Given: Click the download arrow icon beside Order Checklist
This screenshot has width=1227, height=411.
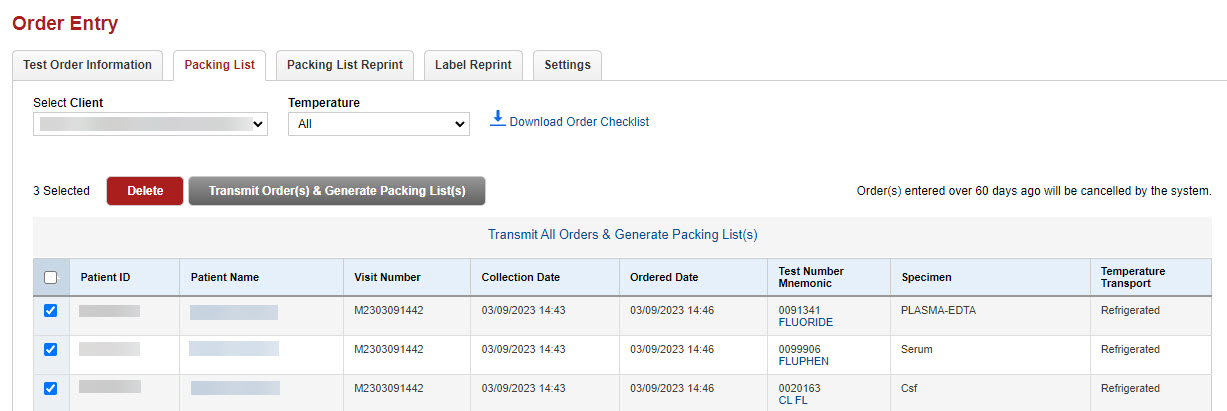Looking at the screenshot, I should click(x=497, y=119).
